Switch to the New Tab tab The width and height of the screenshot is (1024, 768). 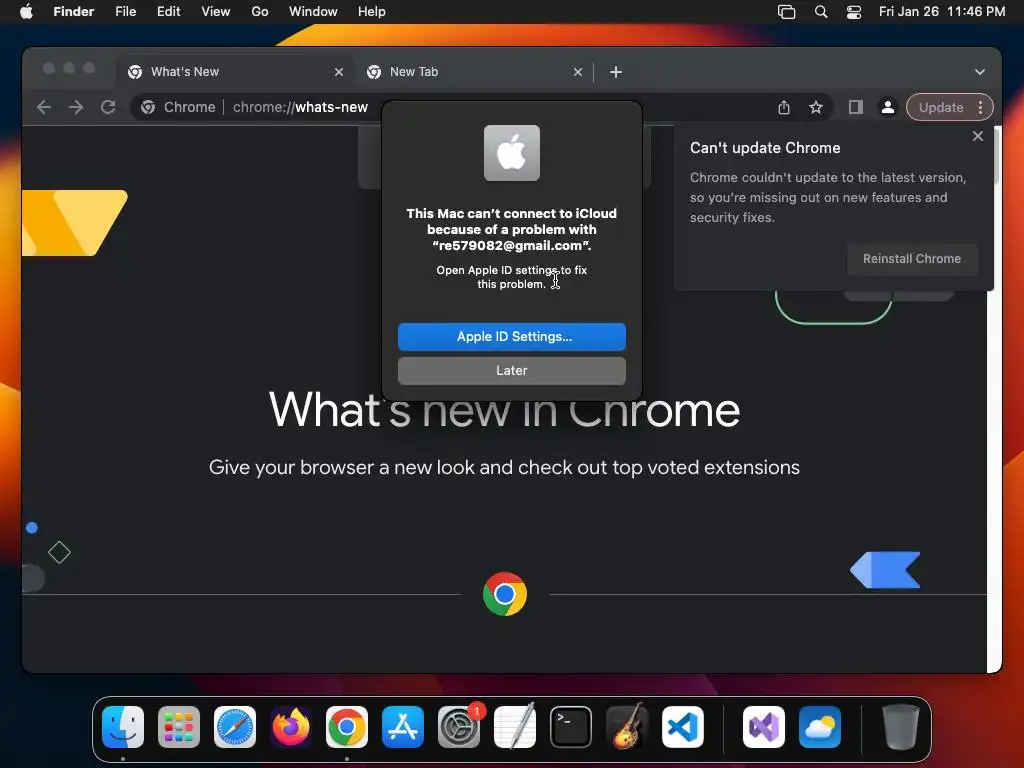pyautogui.click(x=475, y=72)
